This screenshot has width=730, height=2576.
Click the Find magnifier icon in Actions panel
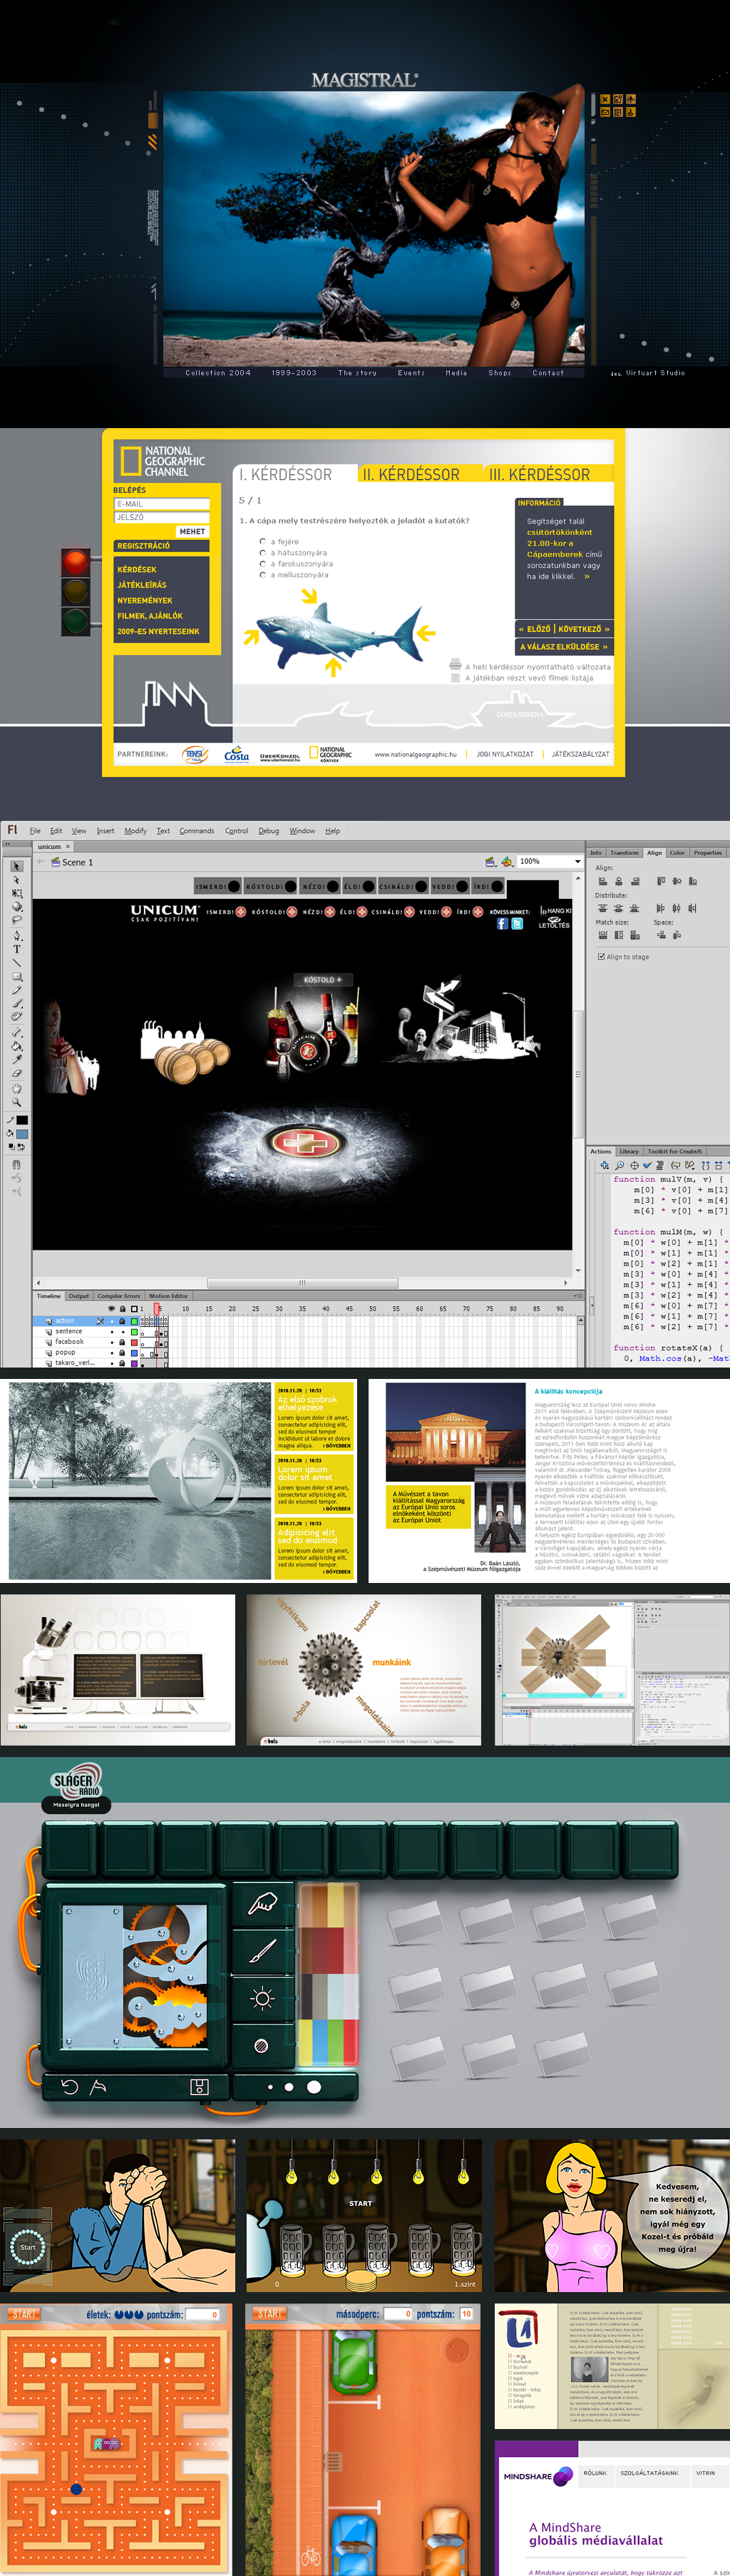620,1165
